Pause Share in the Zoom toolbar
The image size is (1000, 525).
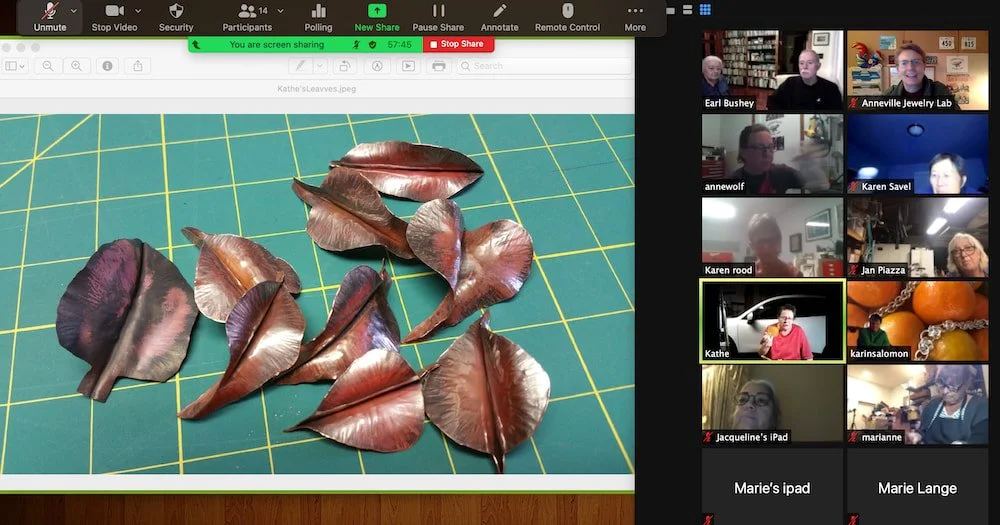point(438,17)
